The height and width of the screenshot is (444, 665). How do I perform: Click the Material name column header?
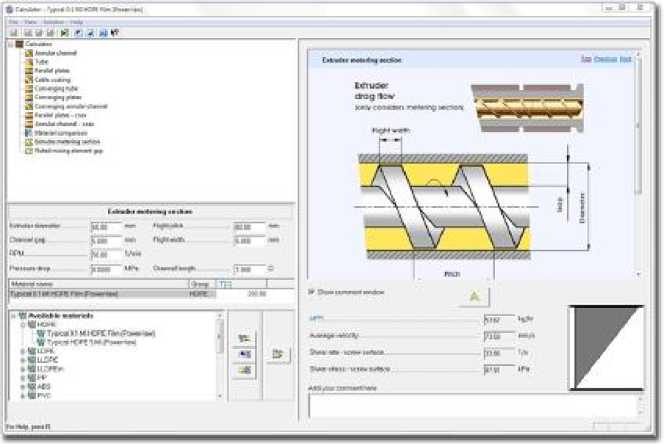(x=98, y=284)
